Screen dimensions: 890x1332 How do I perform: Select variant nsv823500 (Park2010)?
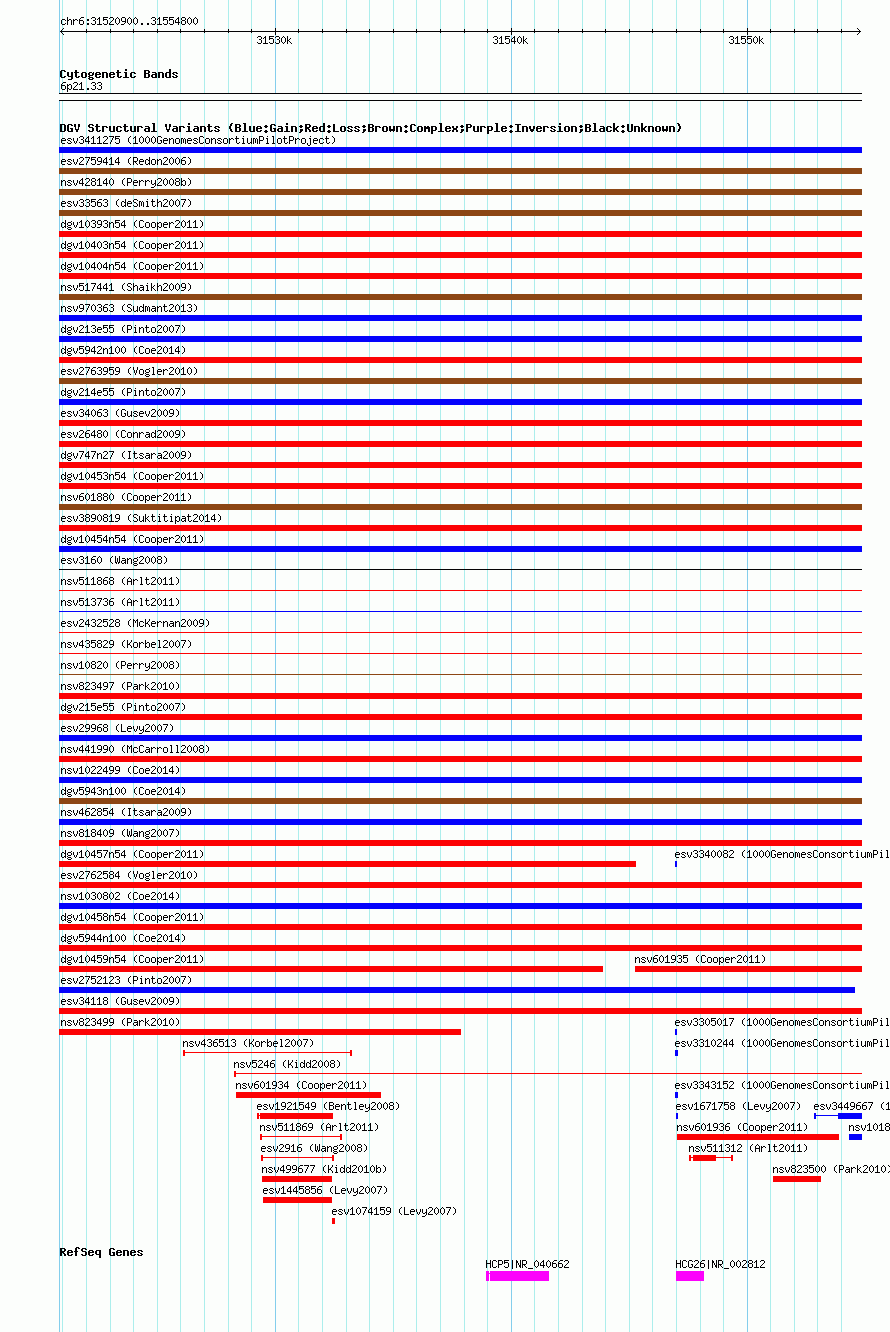click(x=831, y=1169)
